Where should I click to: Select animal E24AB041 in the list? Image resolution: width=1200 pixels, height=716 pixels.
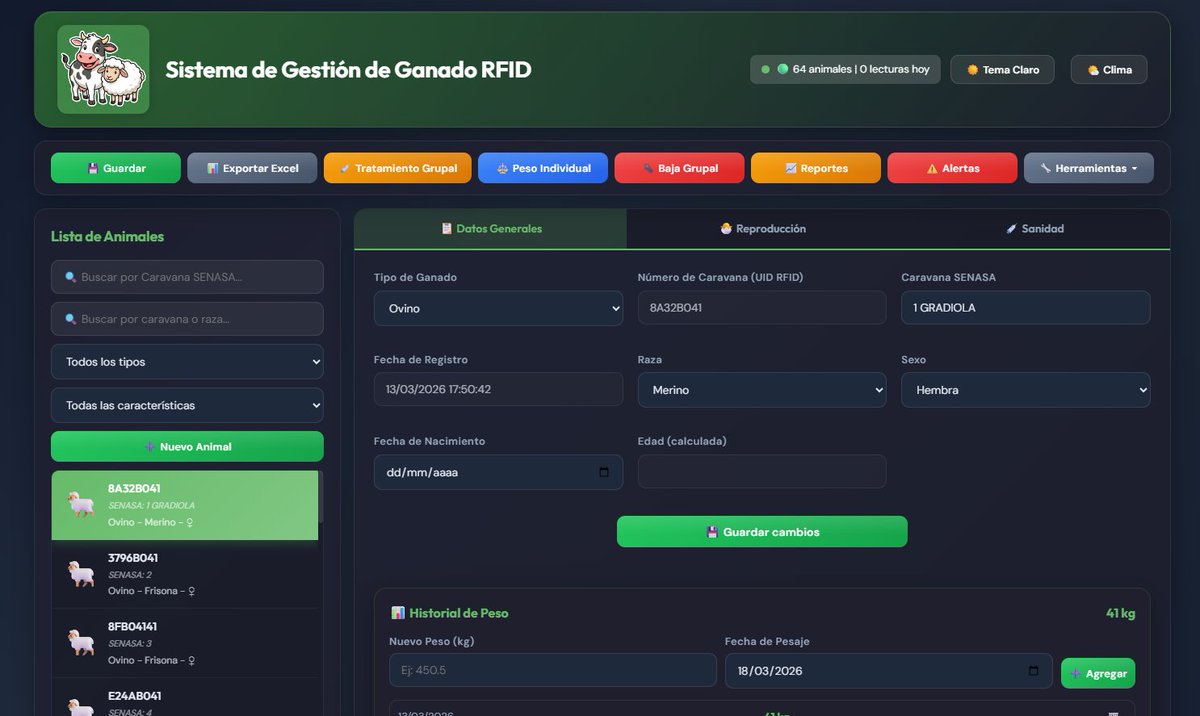(x=185, y=697)
